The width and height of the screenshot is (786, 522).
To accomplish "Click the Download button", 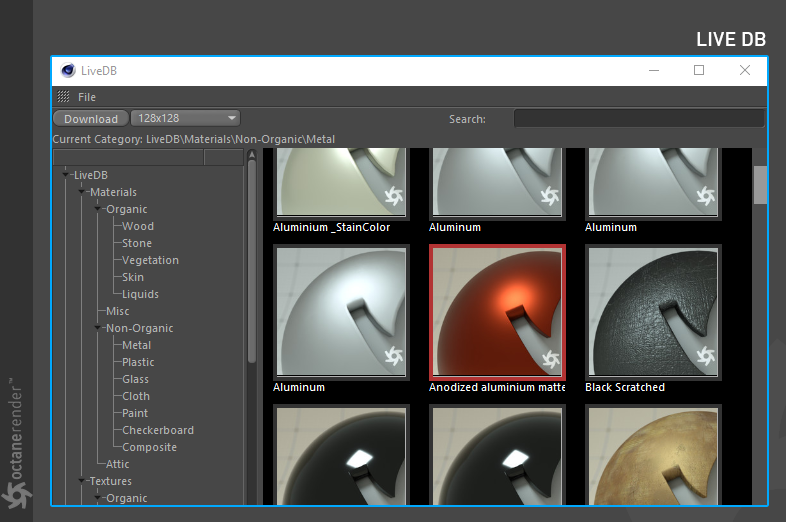I will point(91,119).
